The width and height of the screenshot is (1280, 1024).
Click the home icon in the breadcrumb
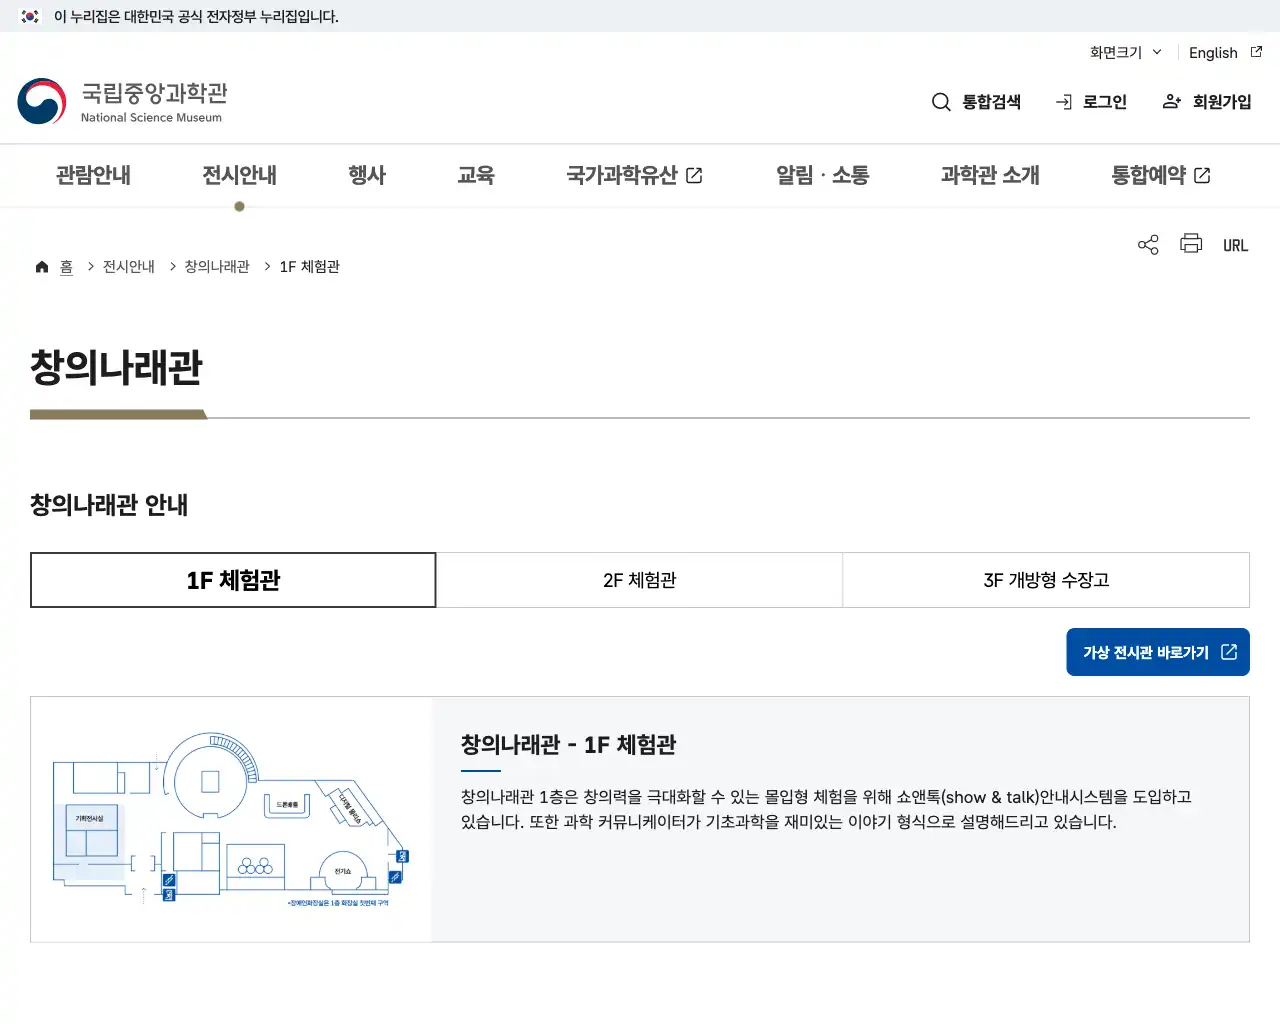tap(42, 265)
